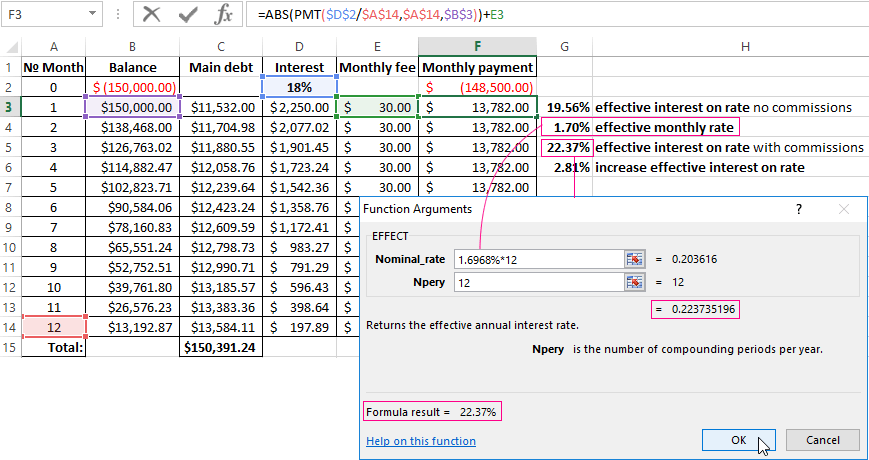Click balance cell $52,752.51
Viewport: 869px width, 460px height.
click(132, 267)
